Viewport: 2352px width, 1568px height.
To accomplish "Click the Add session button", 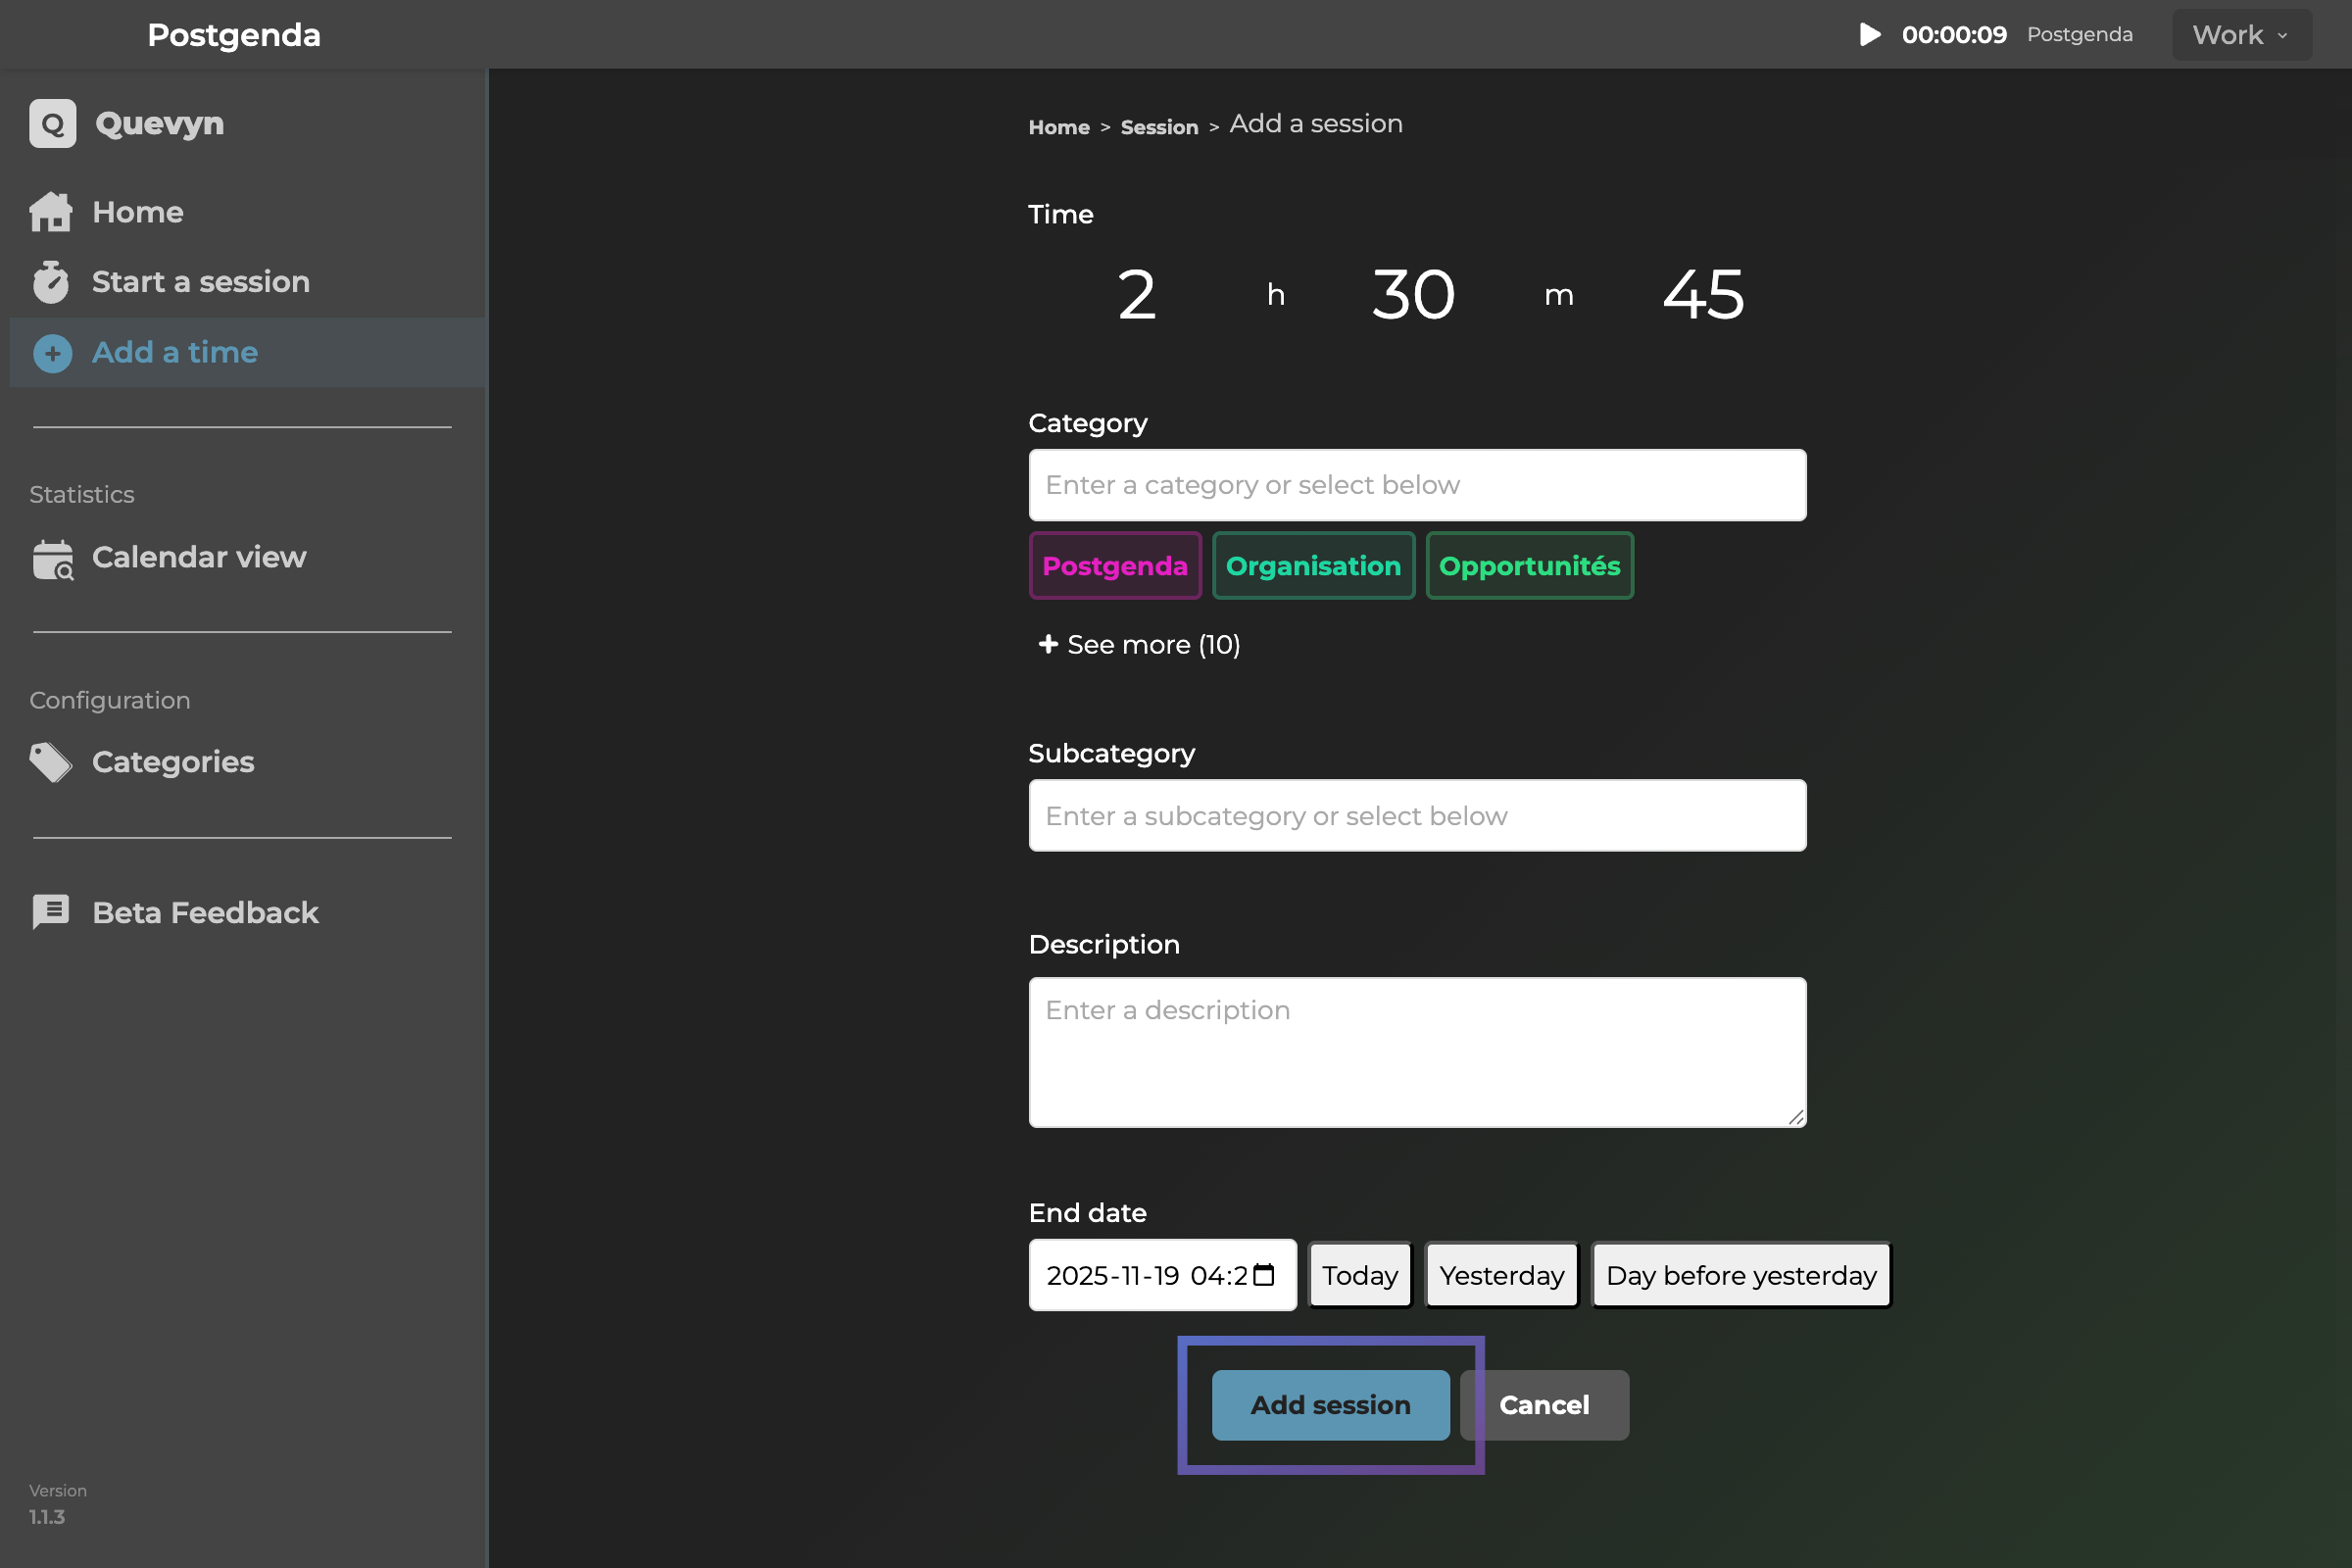I will (x=1330, y=1405).
